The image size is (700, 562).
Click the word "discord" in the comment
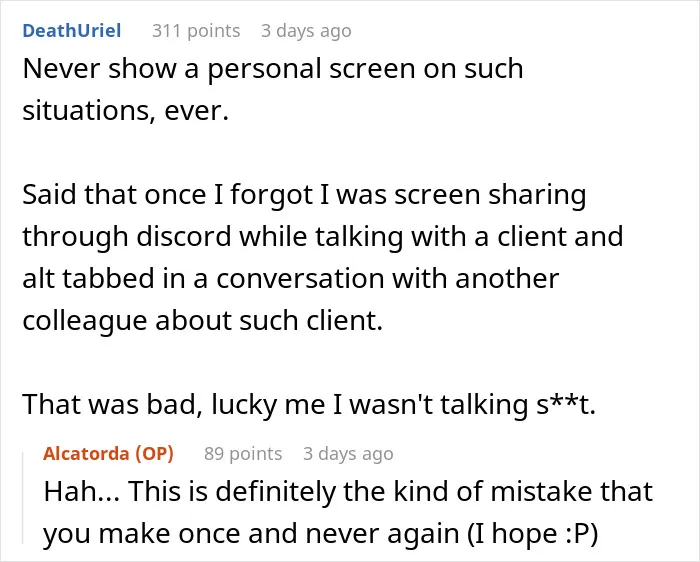pyautogui.click(x=184, y=236)
